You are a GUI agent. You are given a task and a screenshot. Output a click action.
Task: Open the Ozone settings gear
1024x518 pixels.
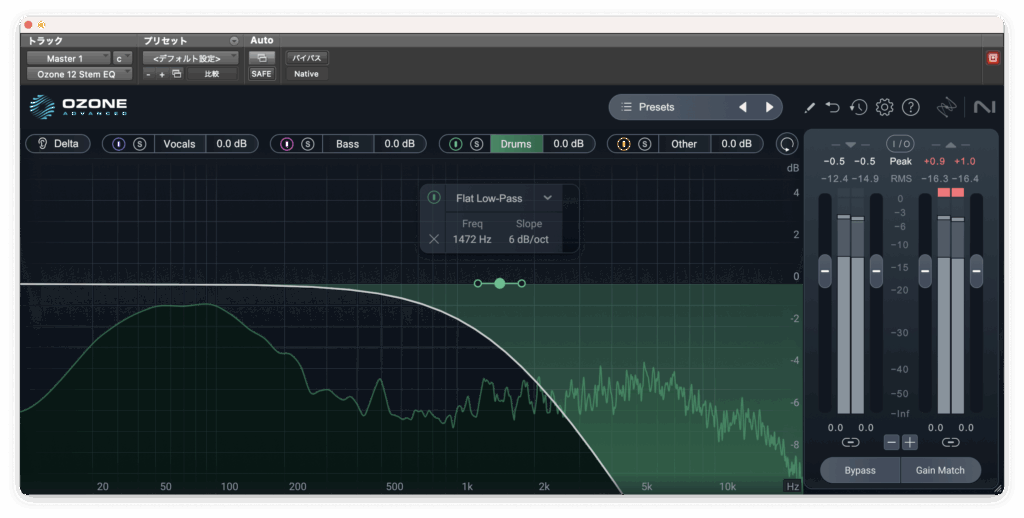[884, 107]
